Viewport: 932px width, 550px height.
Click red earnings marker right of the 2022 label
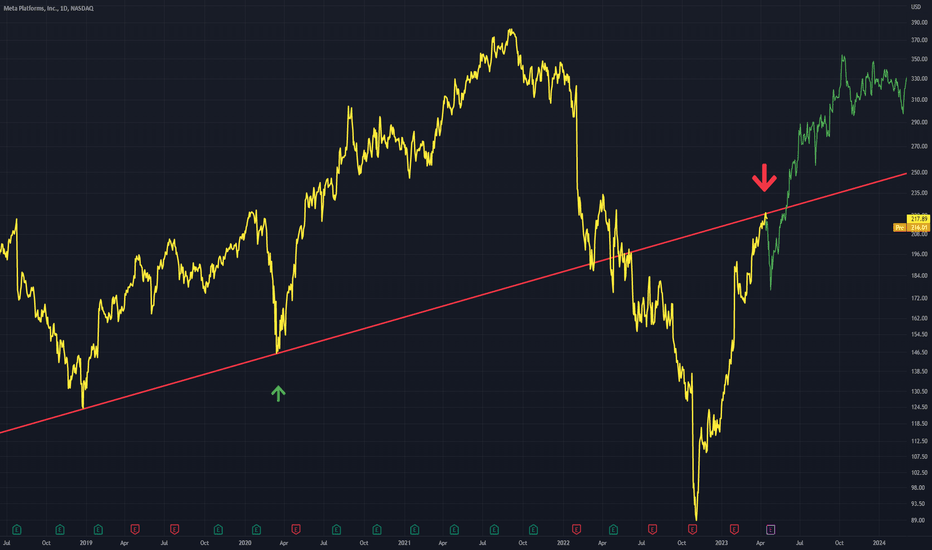click(x=576, y=529)
